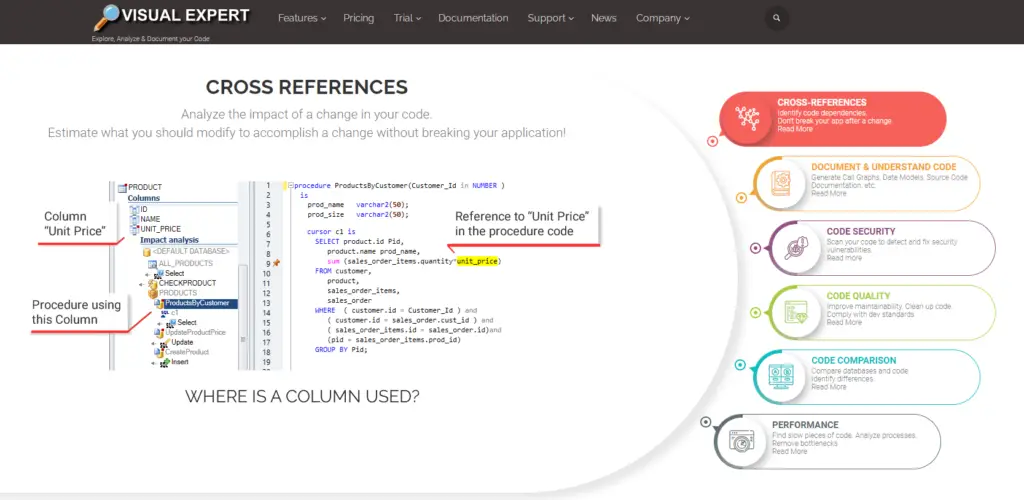Select the Cross-References network icon
The image size is (1024, 500).
pyautogui.click(x=747, y=118)
